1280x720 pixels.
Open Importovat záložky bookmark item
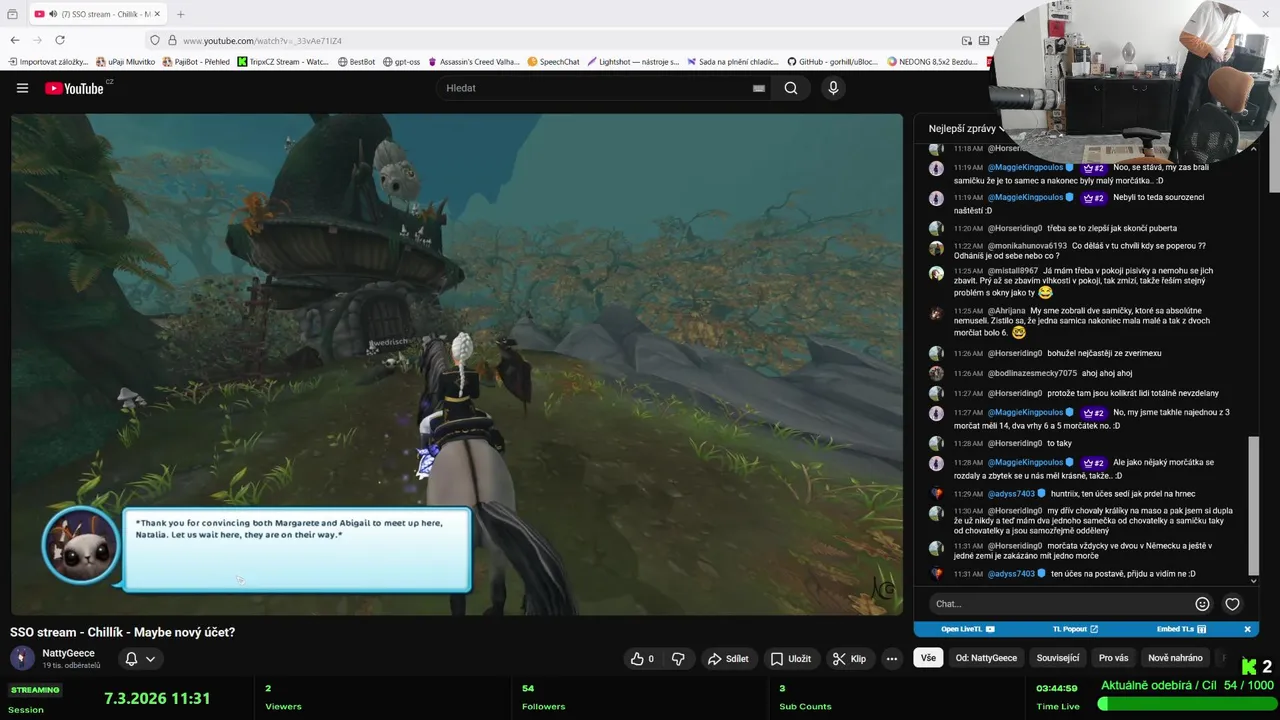point(48,62)
